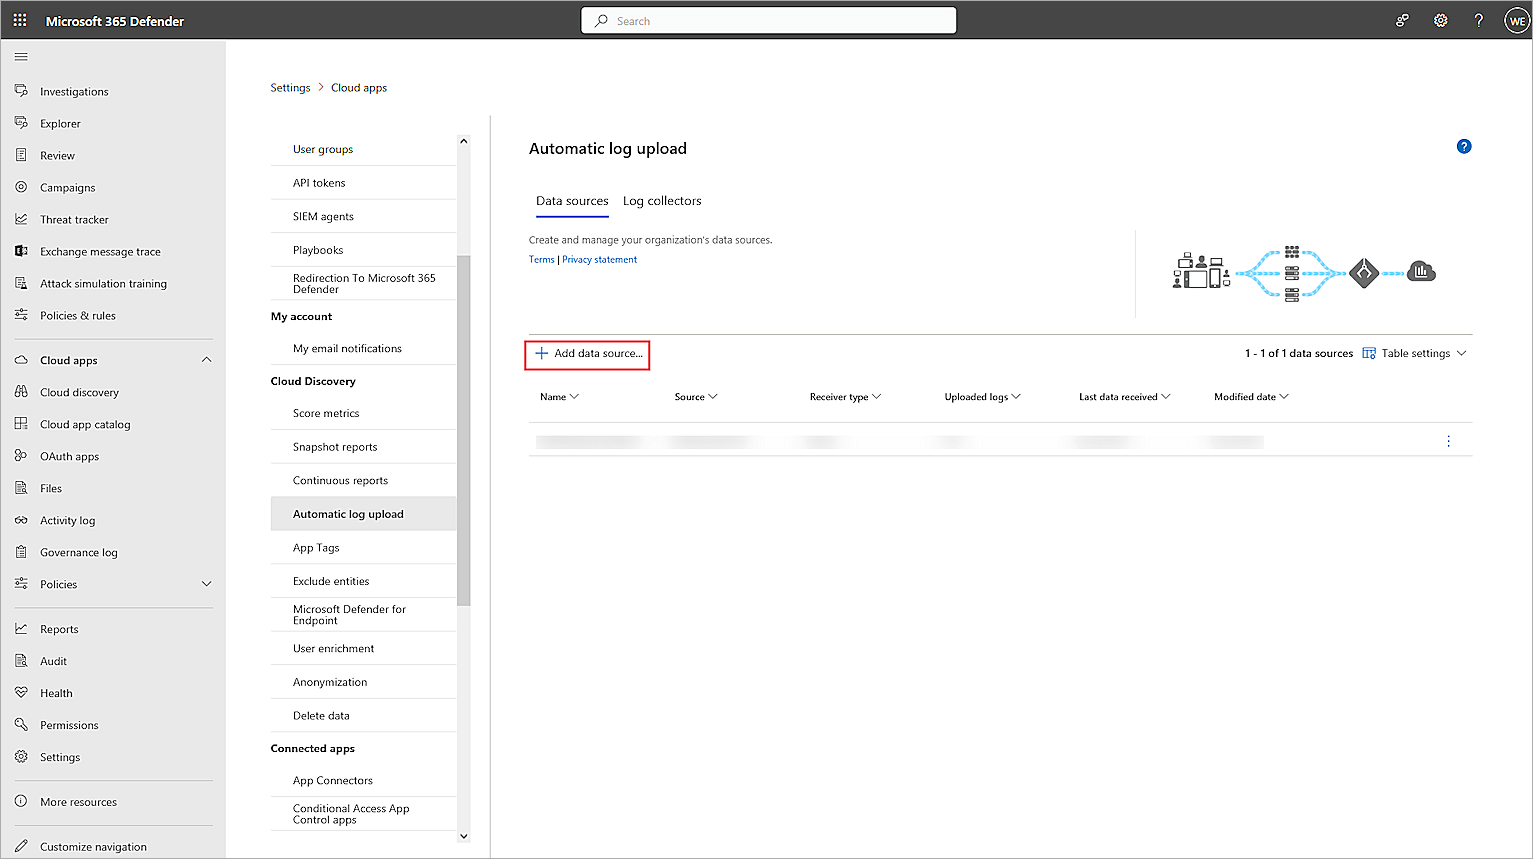This screenshot has width=1533, height=859.
Task: Collapse the Cloud apps sidebar section
Action: click(207, 360)
